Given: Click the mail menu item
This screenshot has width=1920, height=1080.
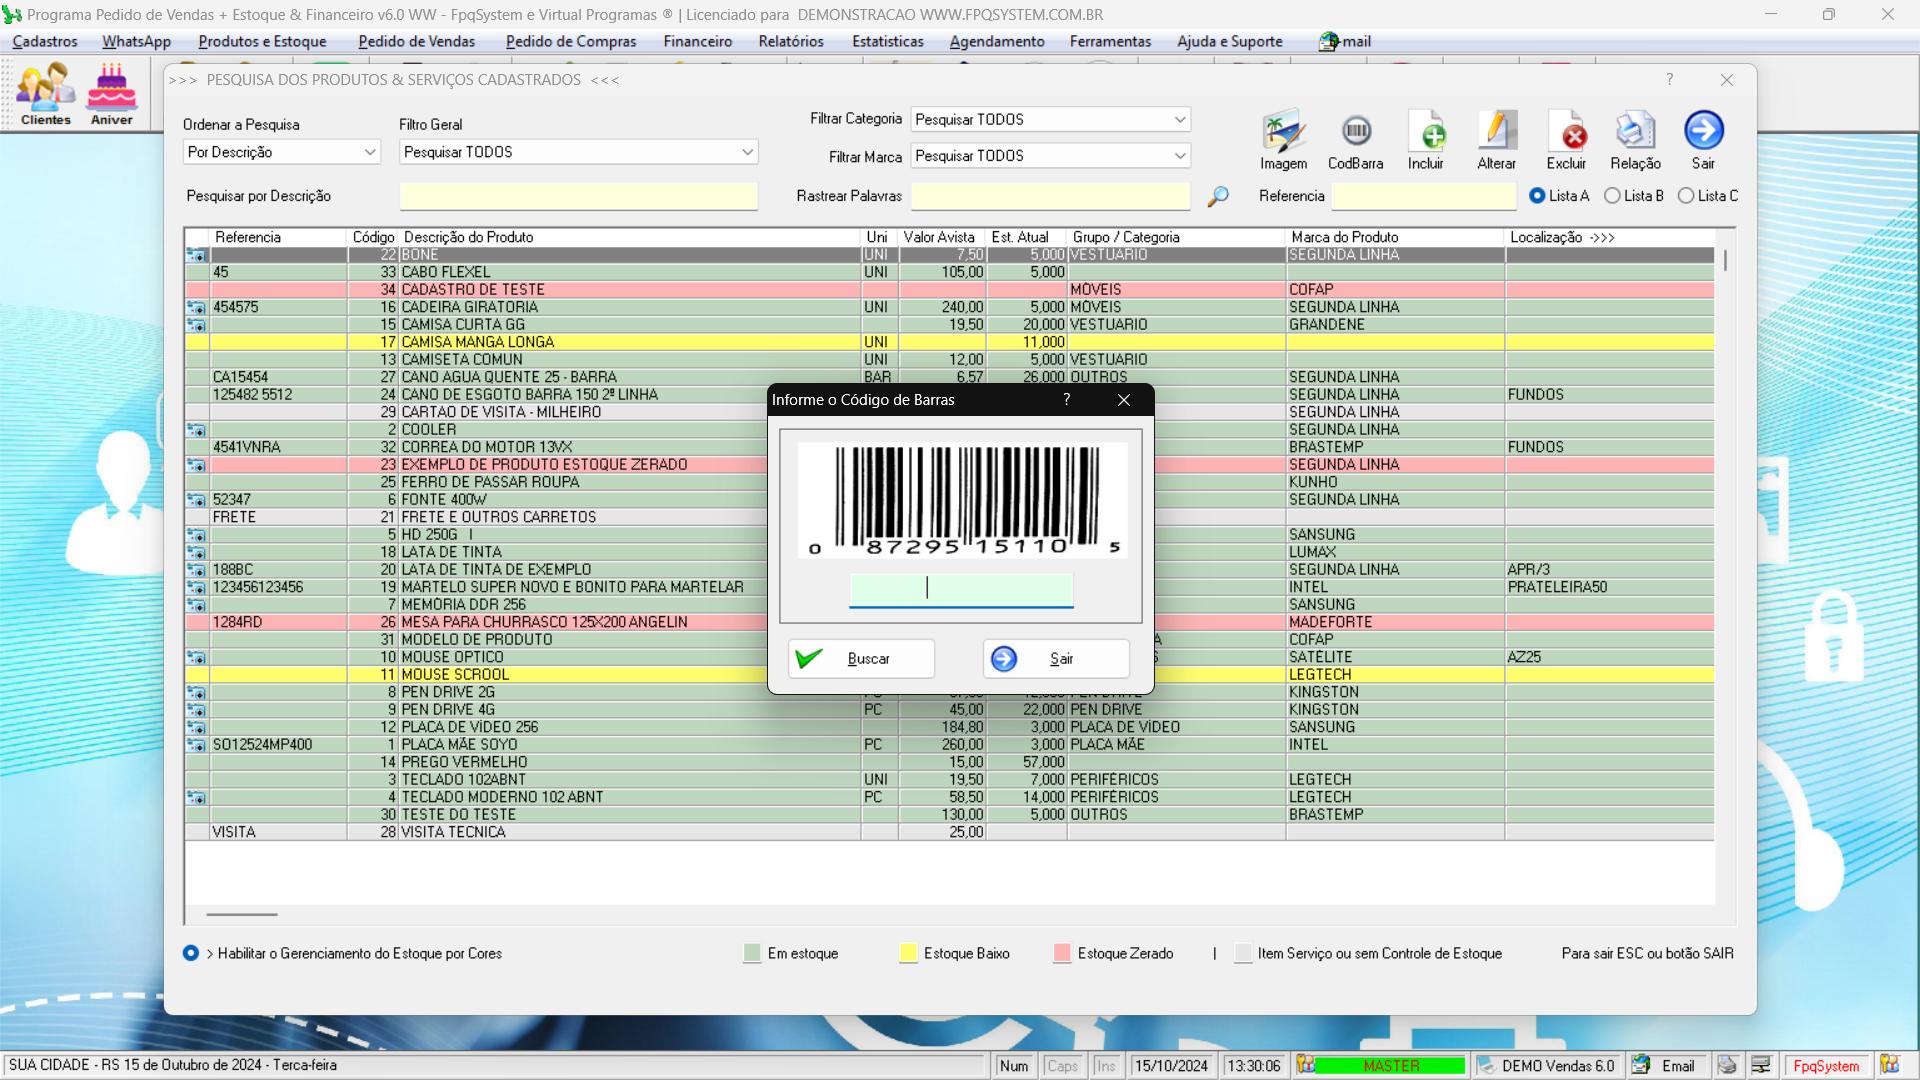Looking at the screenshot, I should pos(1344,41).
